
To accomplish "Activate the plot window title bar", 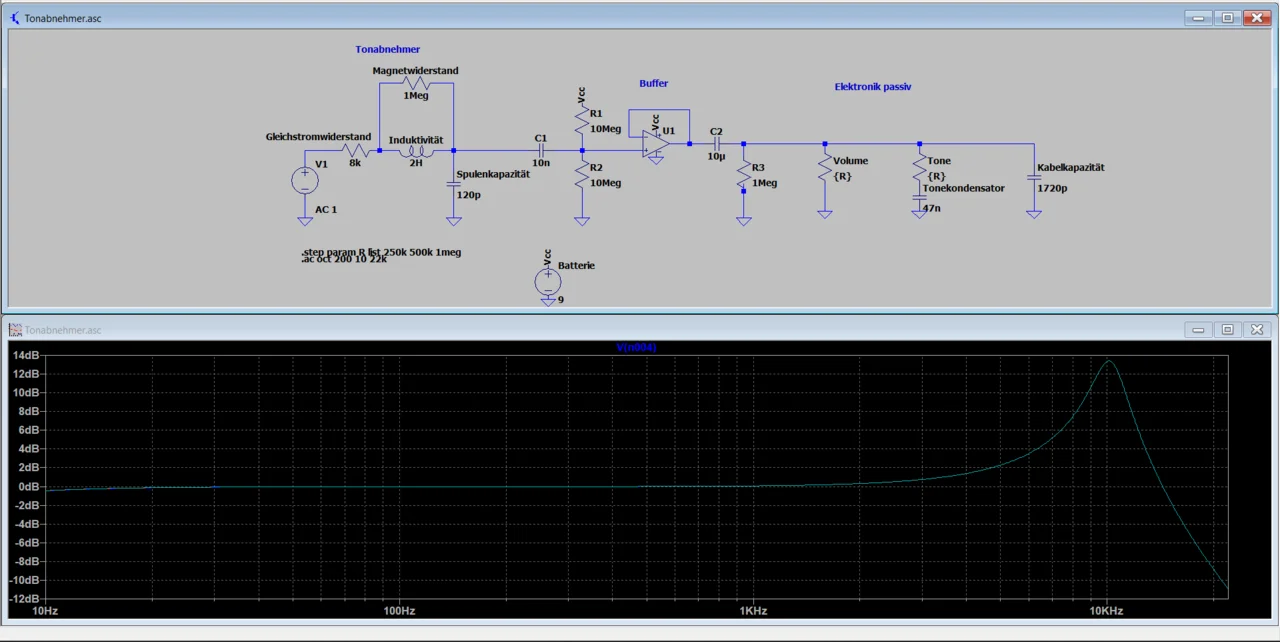I will [x=600, y=330].
